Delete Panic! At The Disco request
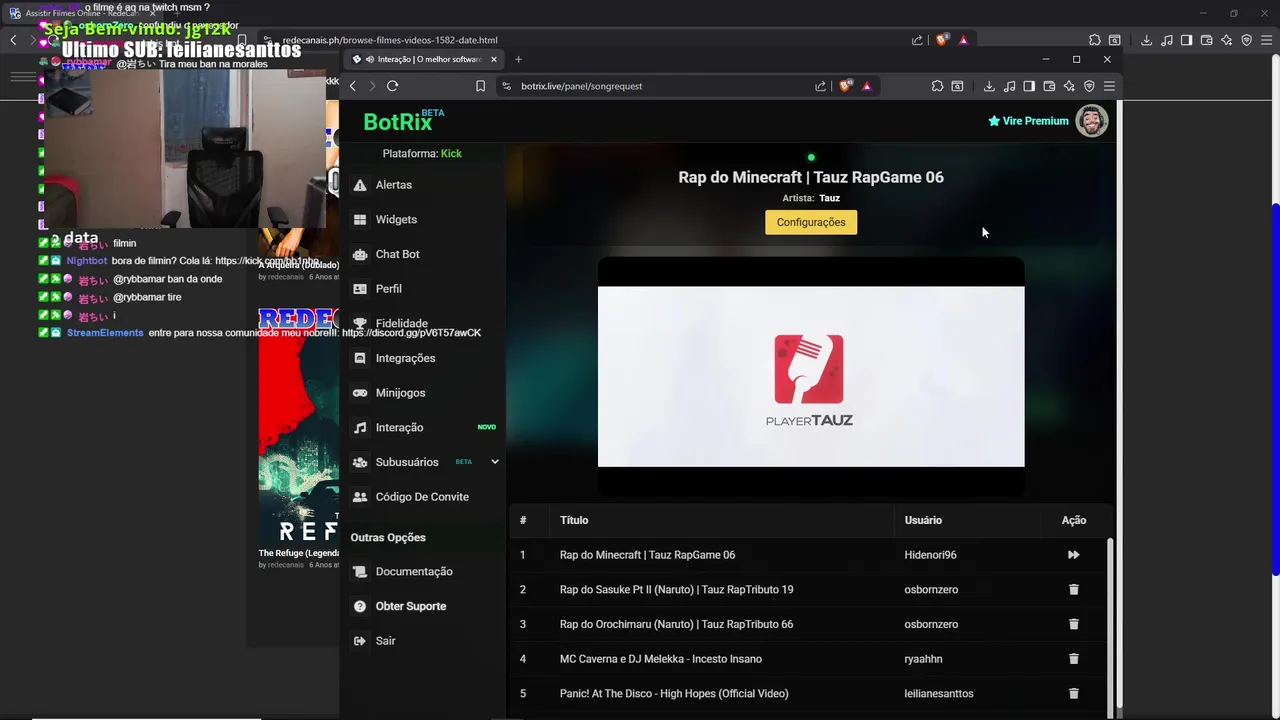 pos(1073,693)
